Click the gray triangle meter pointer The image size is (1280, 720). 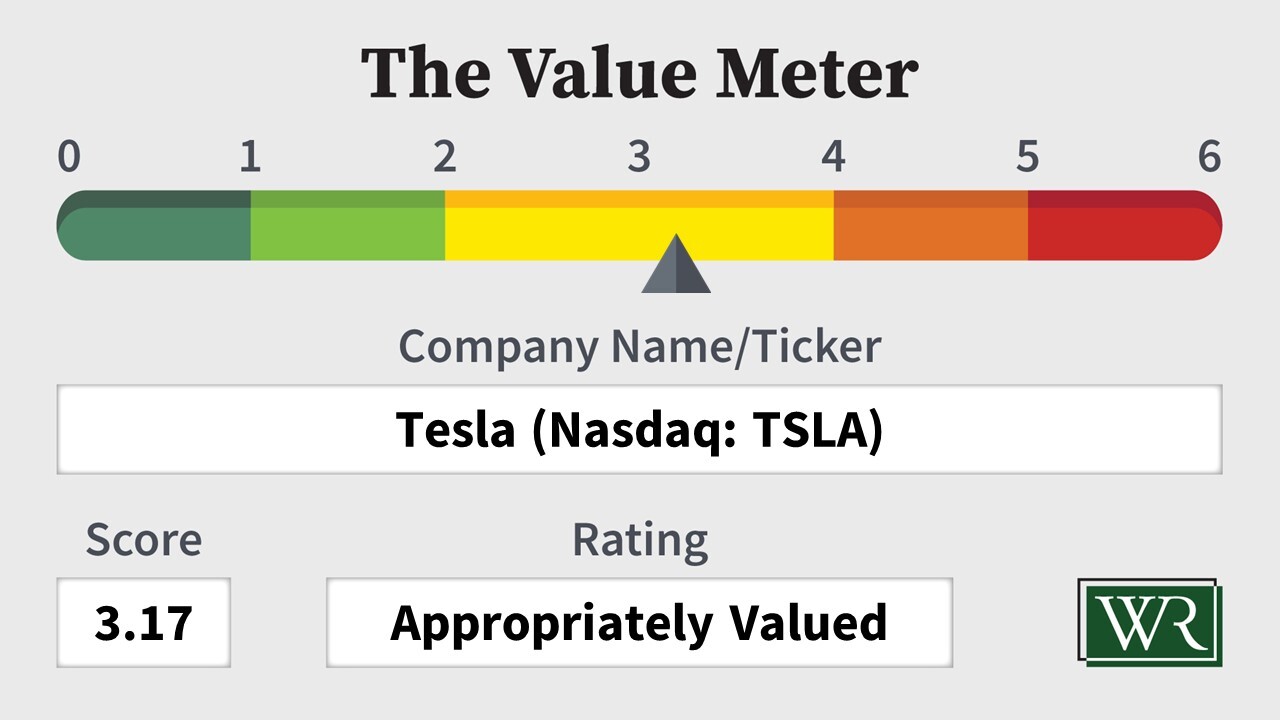pos(676,267)
